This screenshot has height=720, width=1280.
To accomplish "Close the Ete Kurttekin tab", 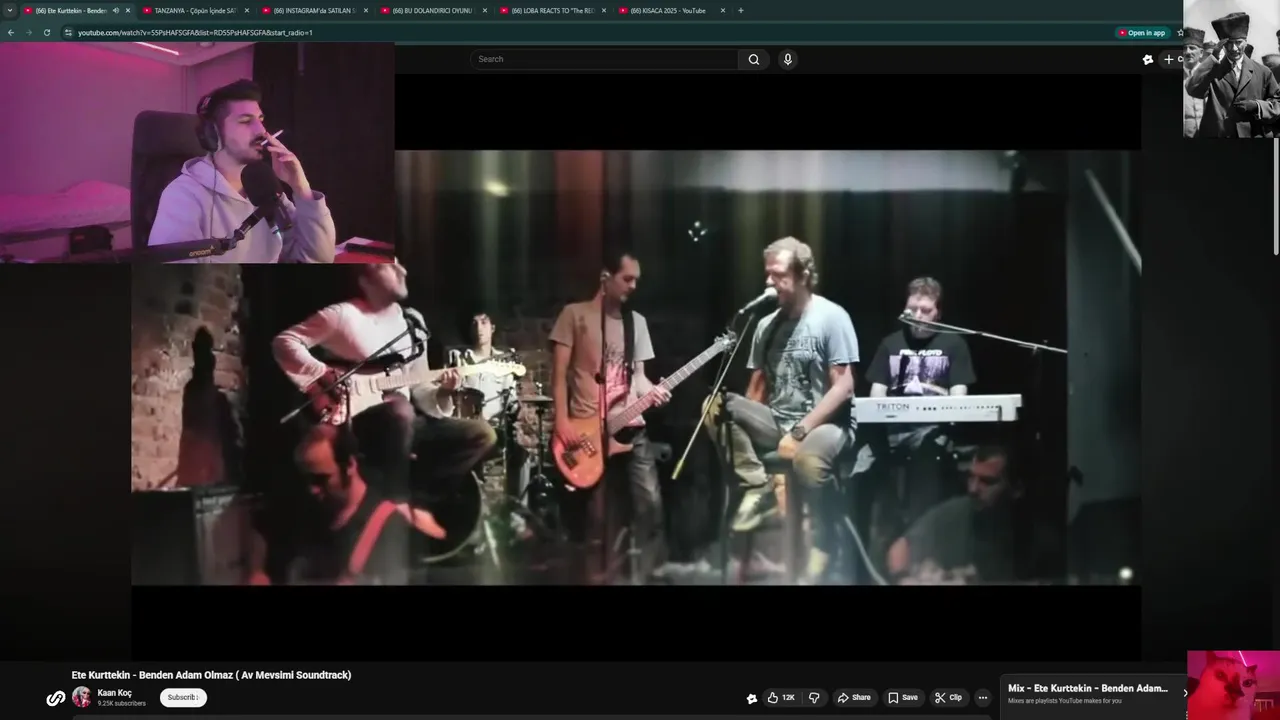I will coord(128,10).
